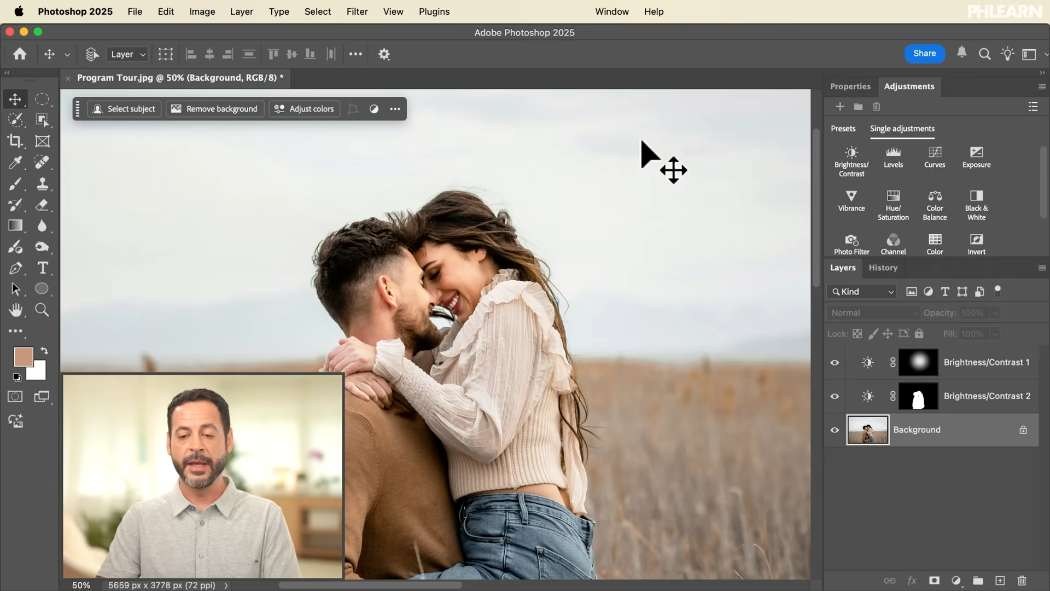Image resolution: width=1050 pixels, height=591 pixels.
Task: Switch to the Properties tab
Action: (850, 86)
